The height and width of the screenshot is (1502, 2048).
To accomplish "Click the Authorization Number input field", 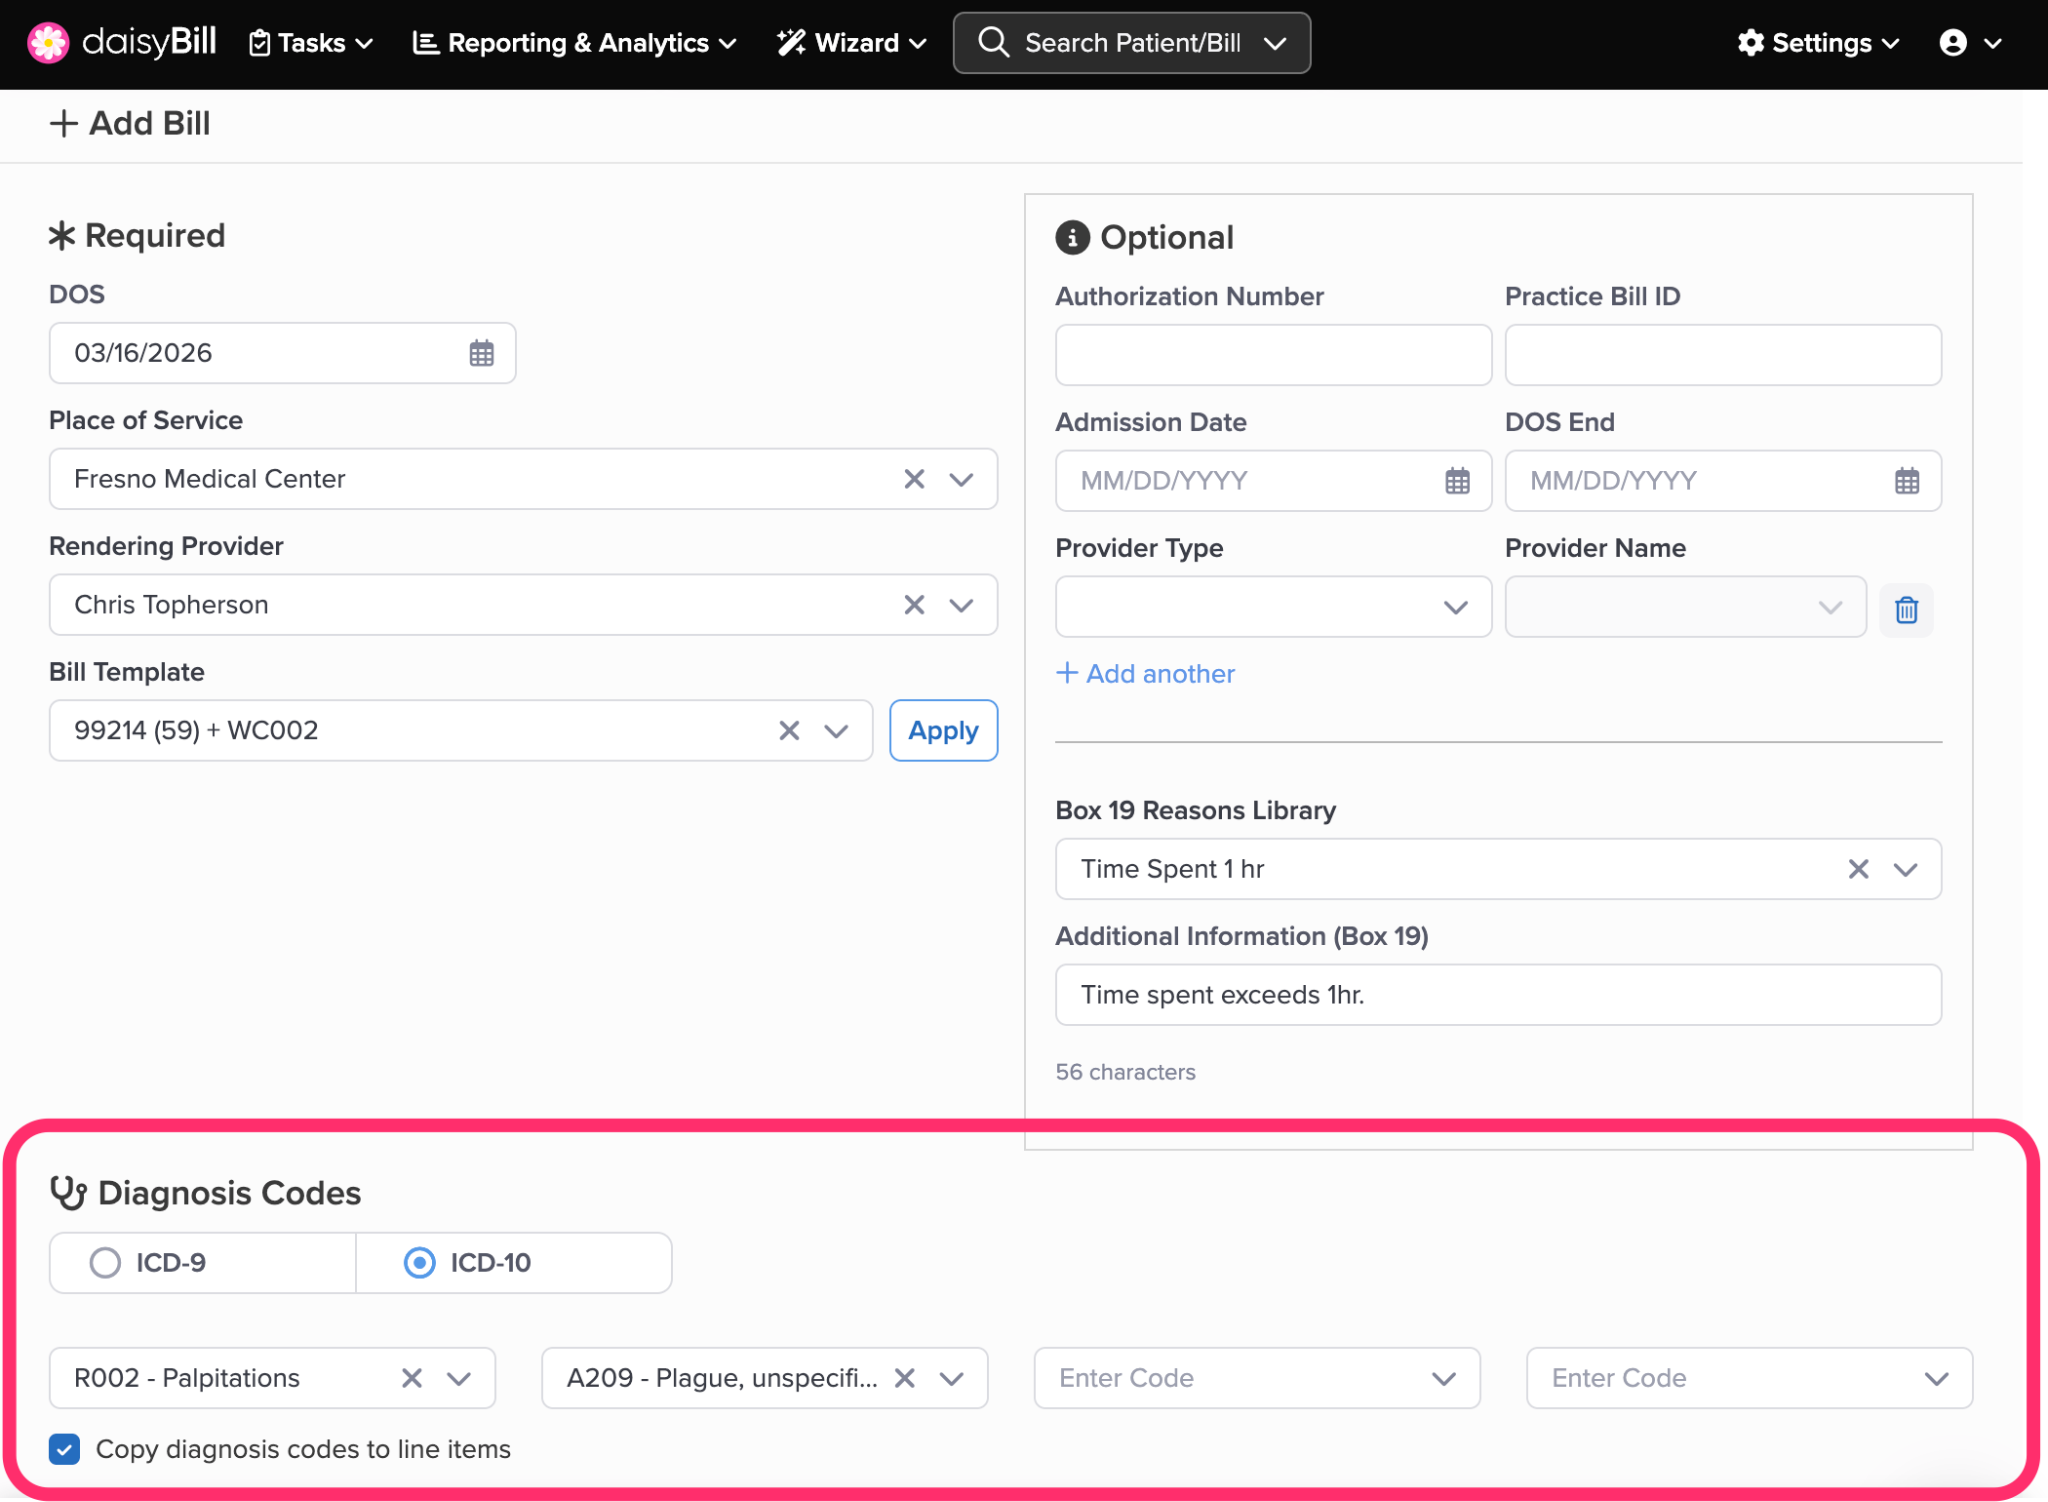I will [x=1272, y=355].
